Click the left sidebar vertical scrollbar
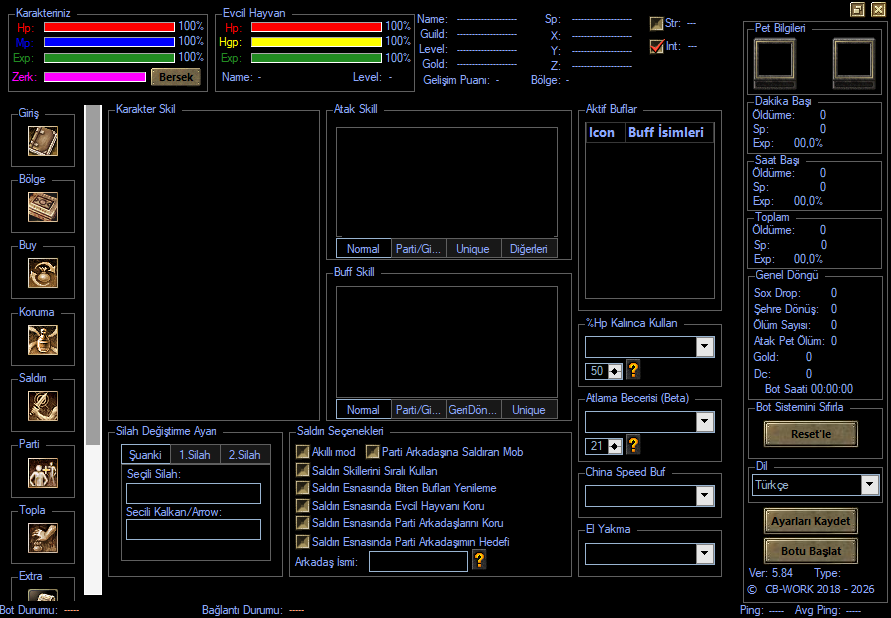This screenshot has height=618, width=891. 93,349
